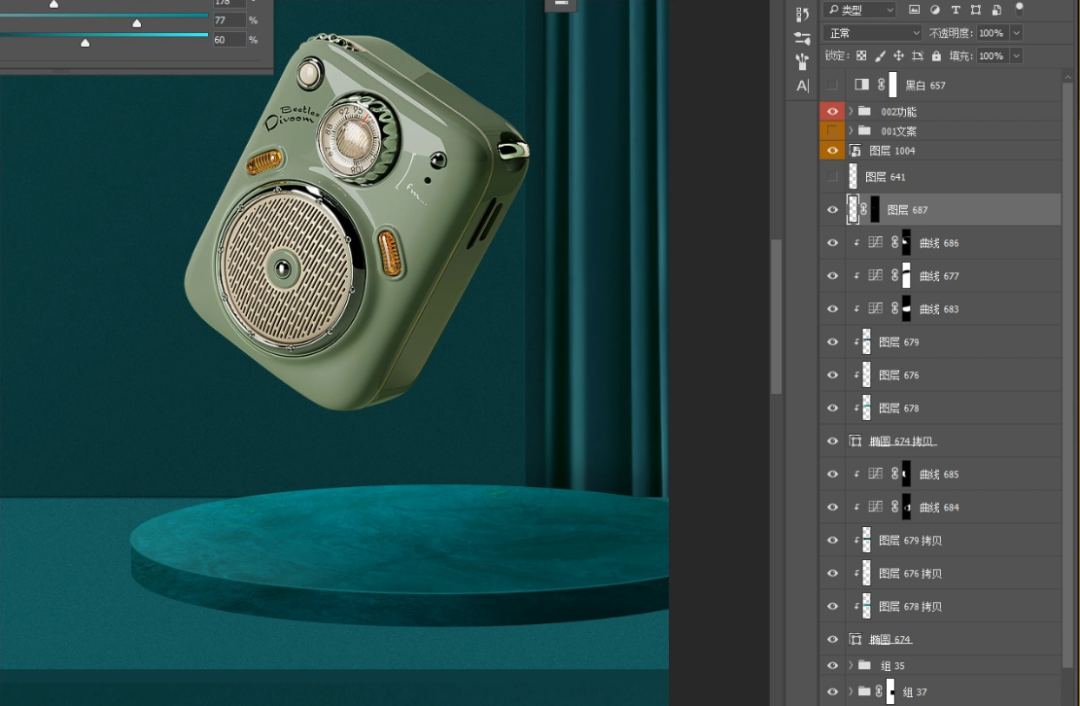Screen dimensions: 1080x706
Task: Click the 填充 100% value field
Action: (x=993, y=56)
